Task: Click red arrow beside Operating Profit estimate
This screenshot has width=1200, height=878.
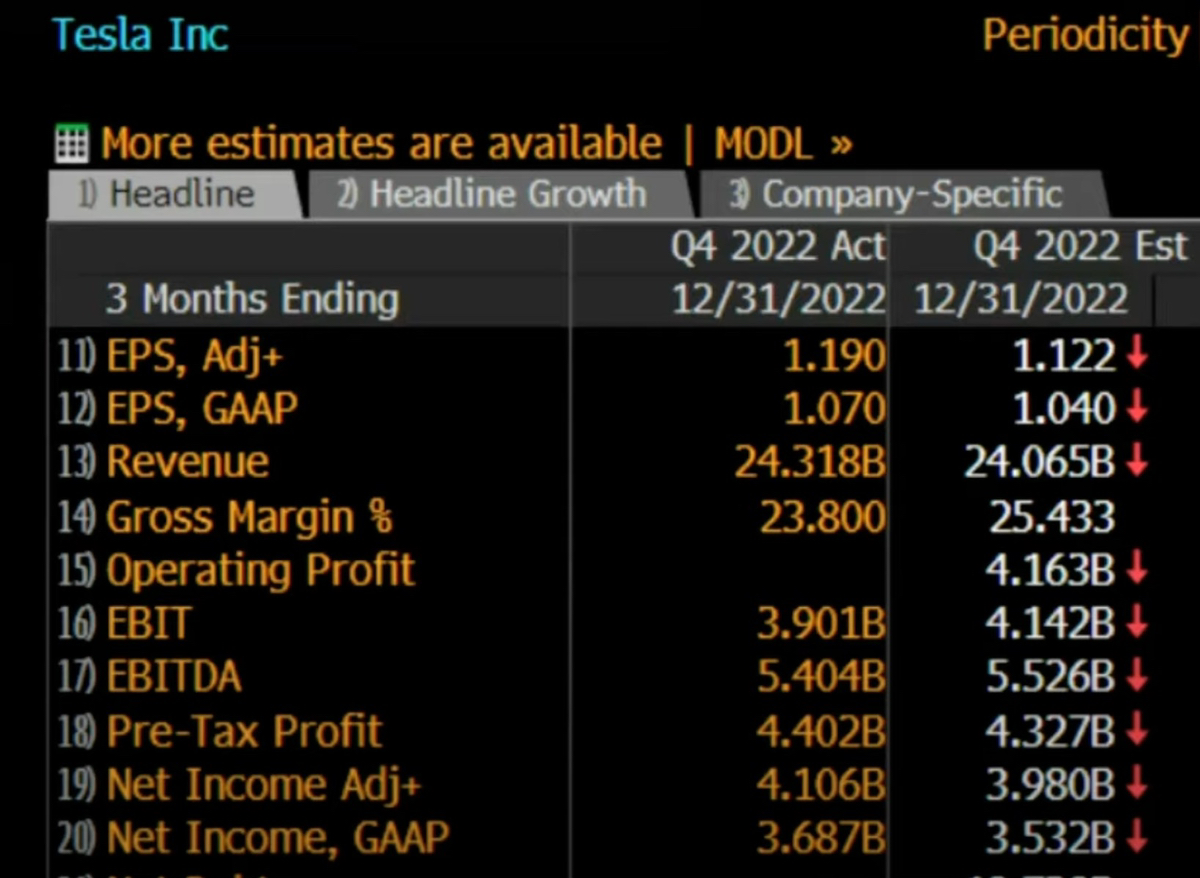Action: (x=1136, y=570)
